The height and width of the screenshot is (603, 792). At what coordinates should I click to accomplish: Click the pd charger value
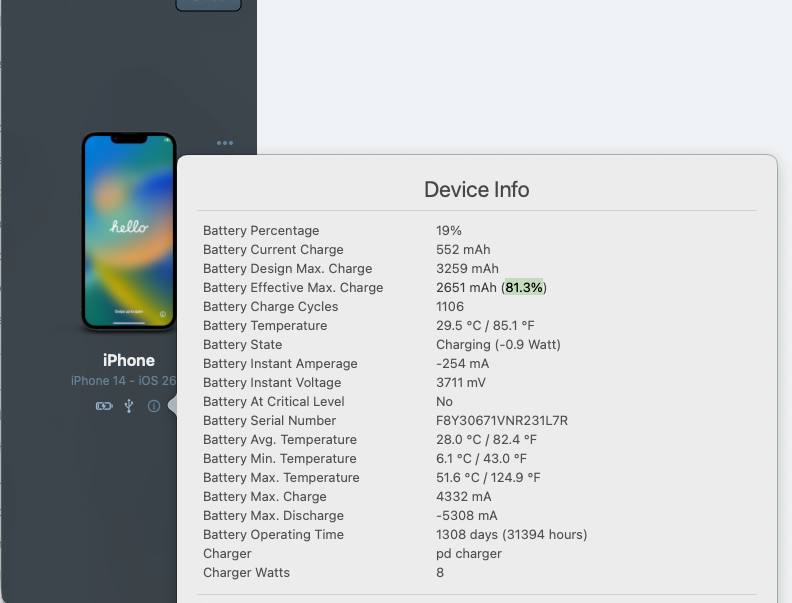click(x=469, y=554)
